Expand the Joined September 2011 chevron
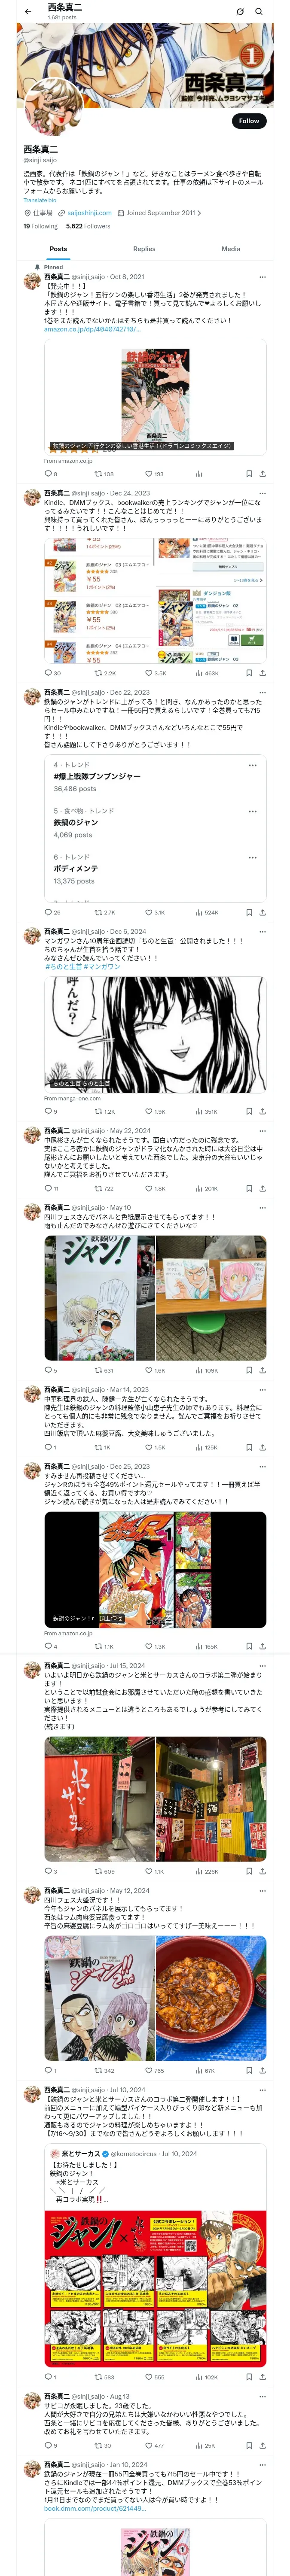Viewport: 290px width, 2576px height. coord(199,213)
